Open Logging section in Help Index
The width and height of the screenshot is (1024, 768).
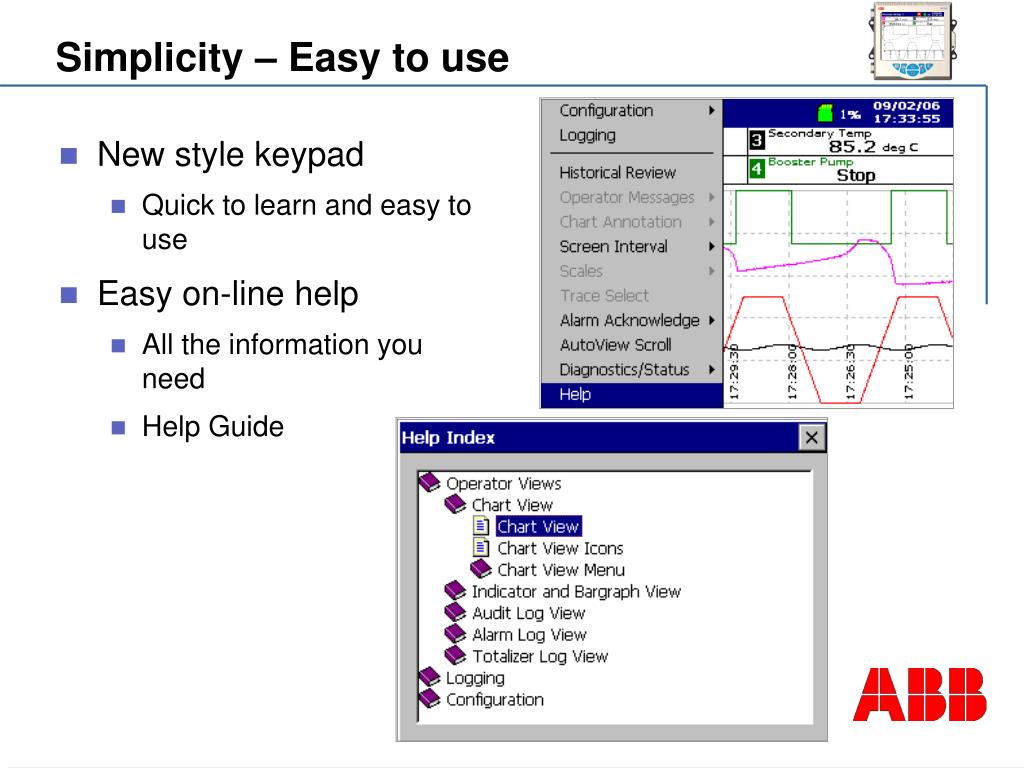475,679
